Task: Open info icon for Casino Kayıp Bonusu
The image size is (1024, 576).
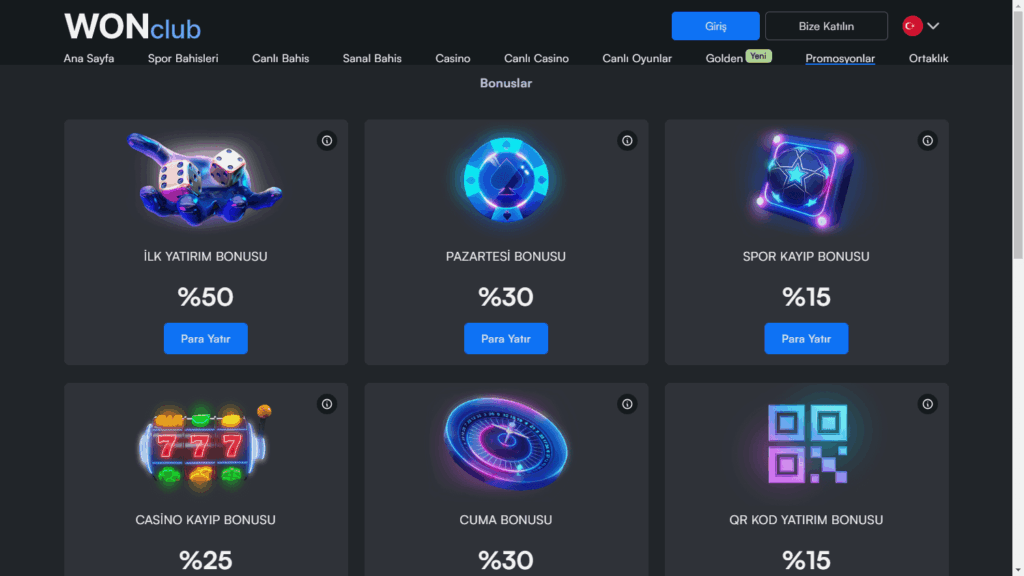Action: point(327,404)
